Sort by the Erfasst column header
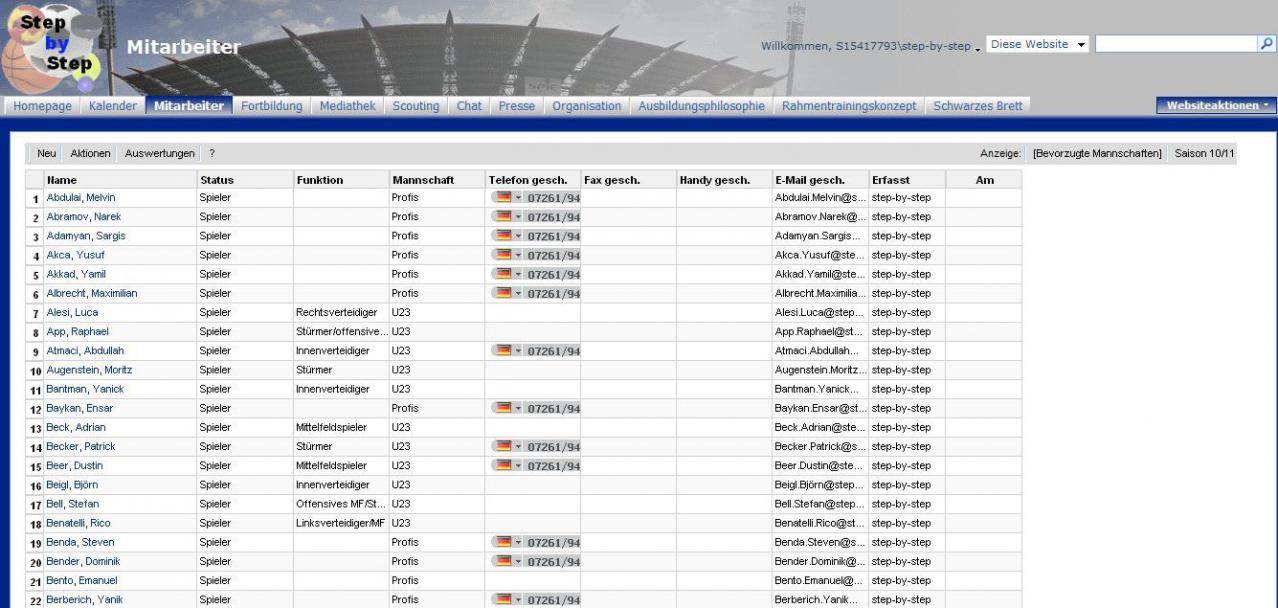Image resolution: width=1278 pixels, height=608 pixels. tap(891, 180)
